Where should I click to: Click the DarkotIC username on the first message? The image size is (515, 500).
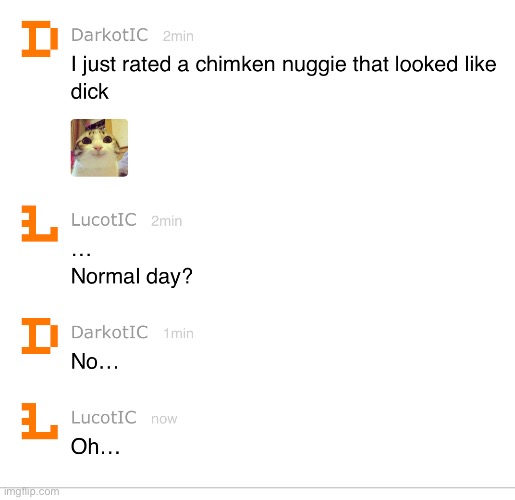click(110, 35)
